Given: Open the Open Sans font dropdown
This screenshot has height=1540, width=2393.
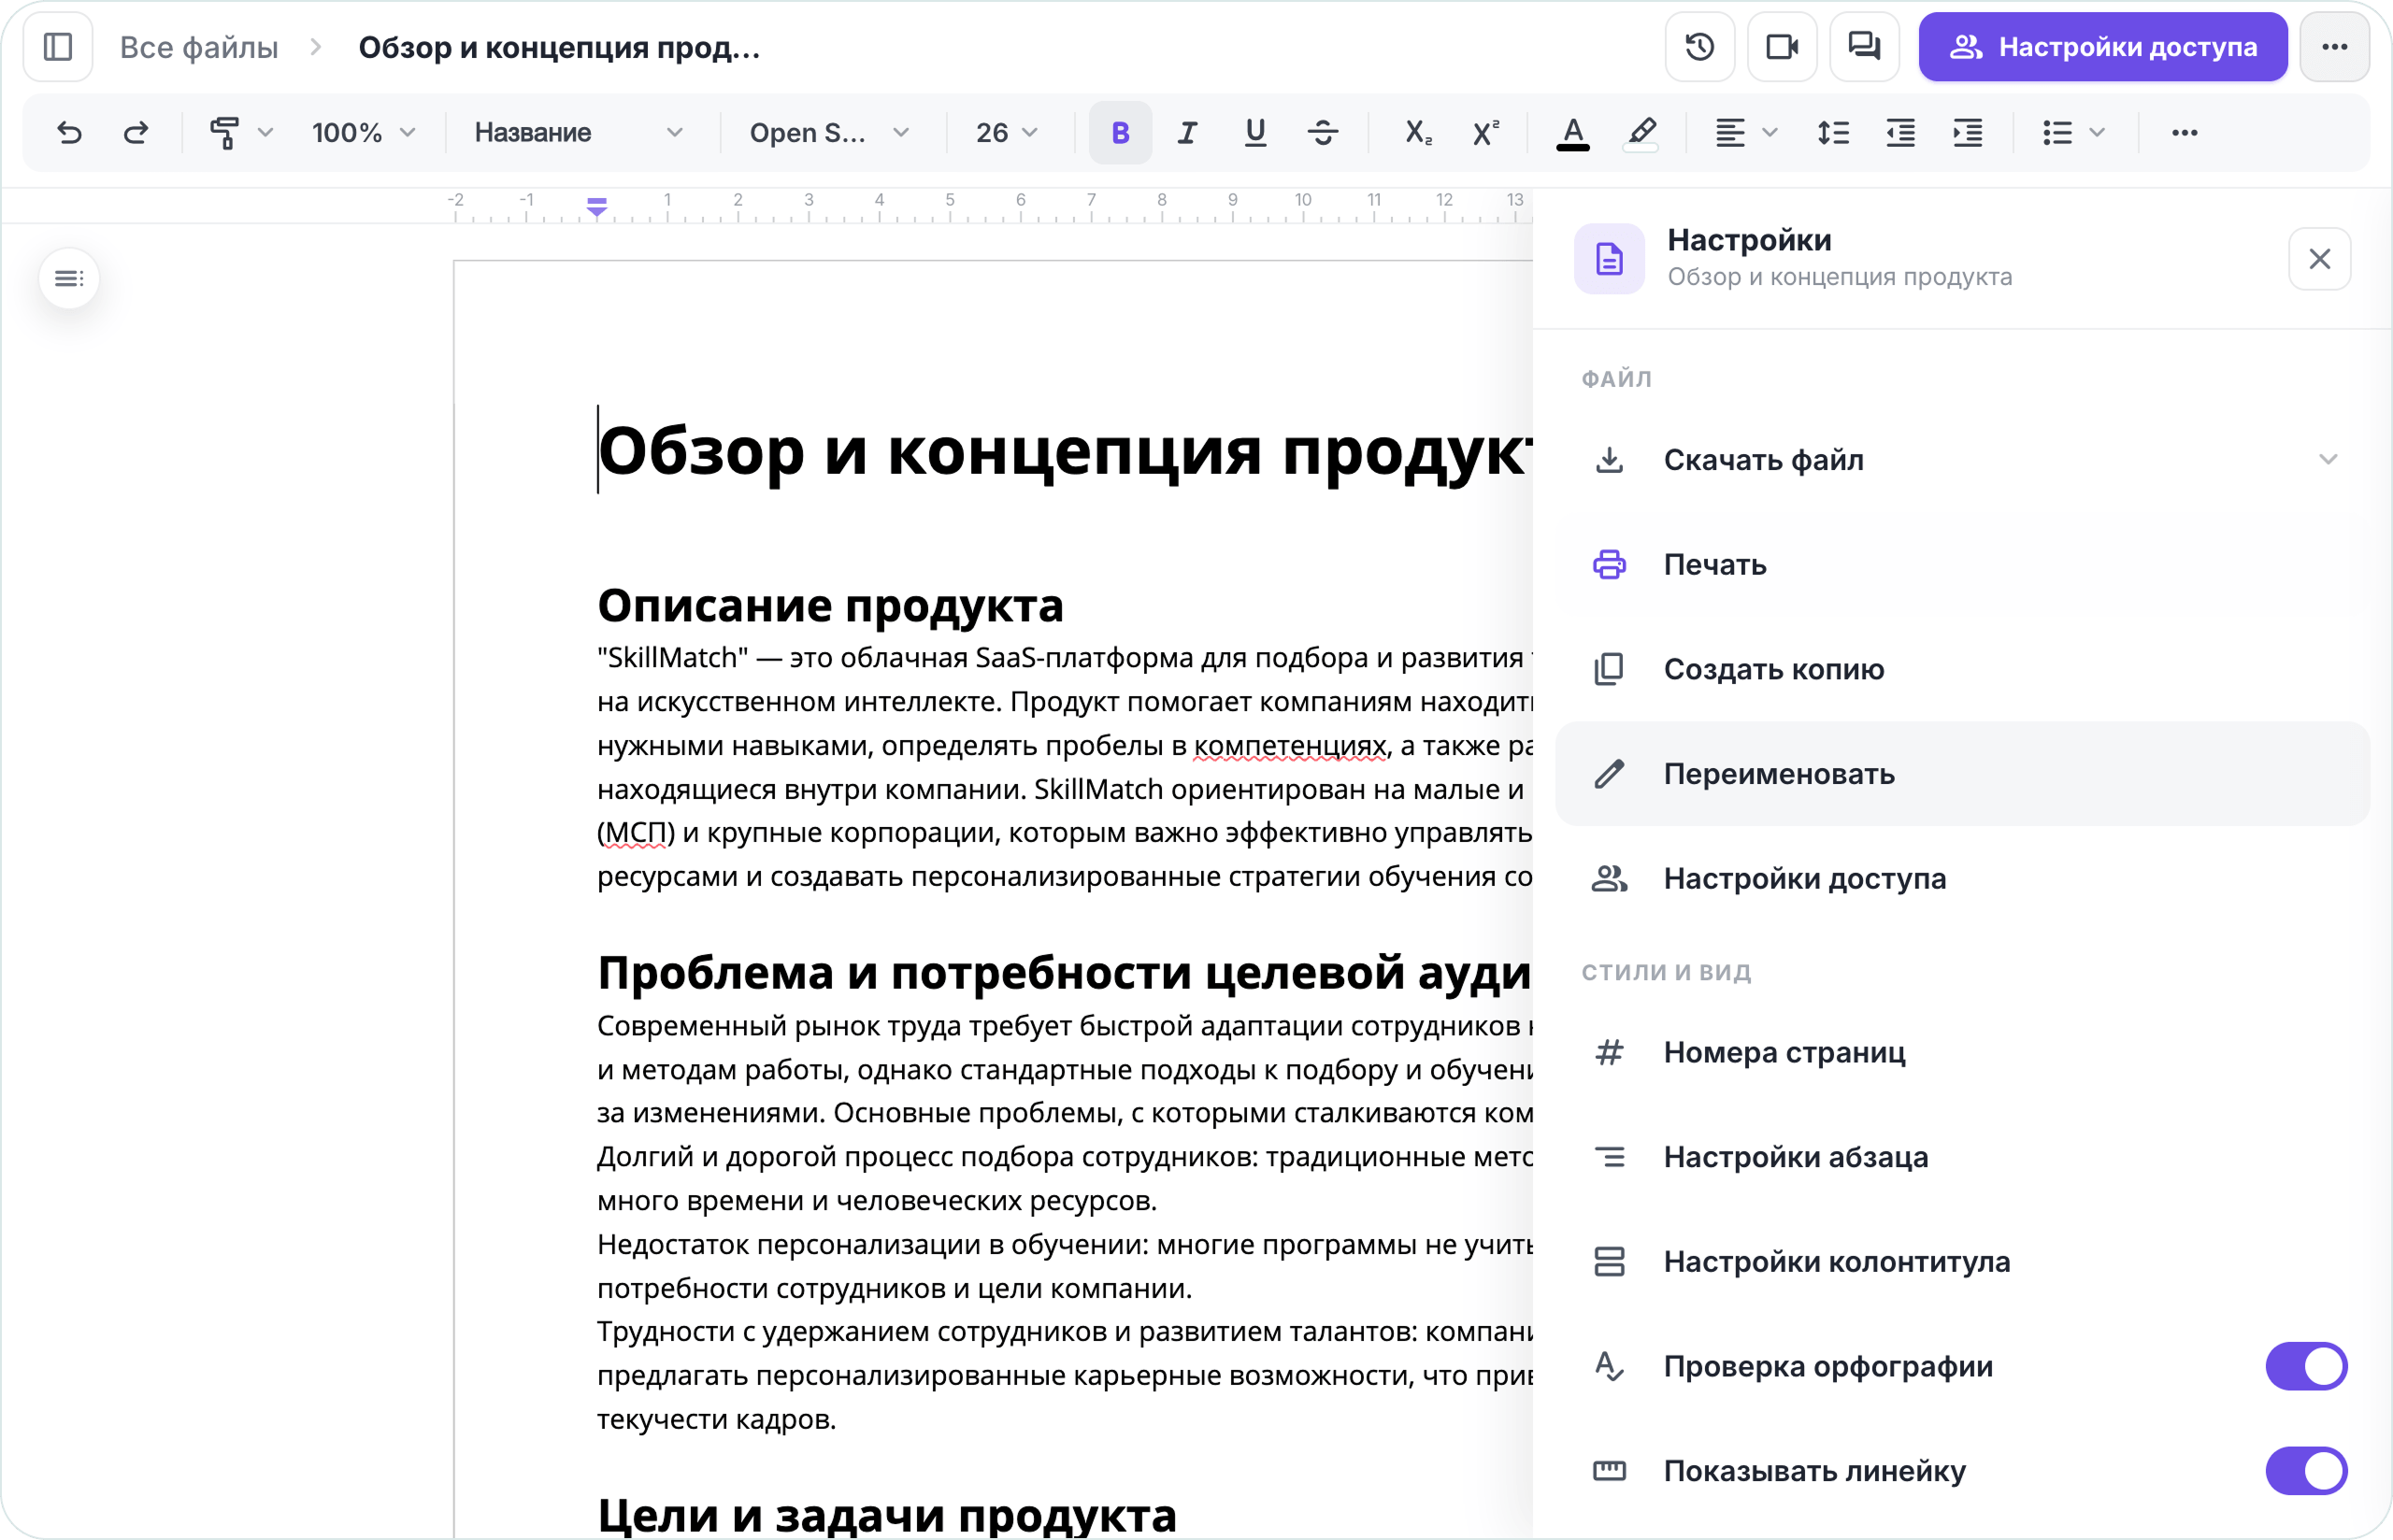Looking at the screenshot, I should tap(829, 132).
